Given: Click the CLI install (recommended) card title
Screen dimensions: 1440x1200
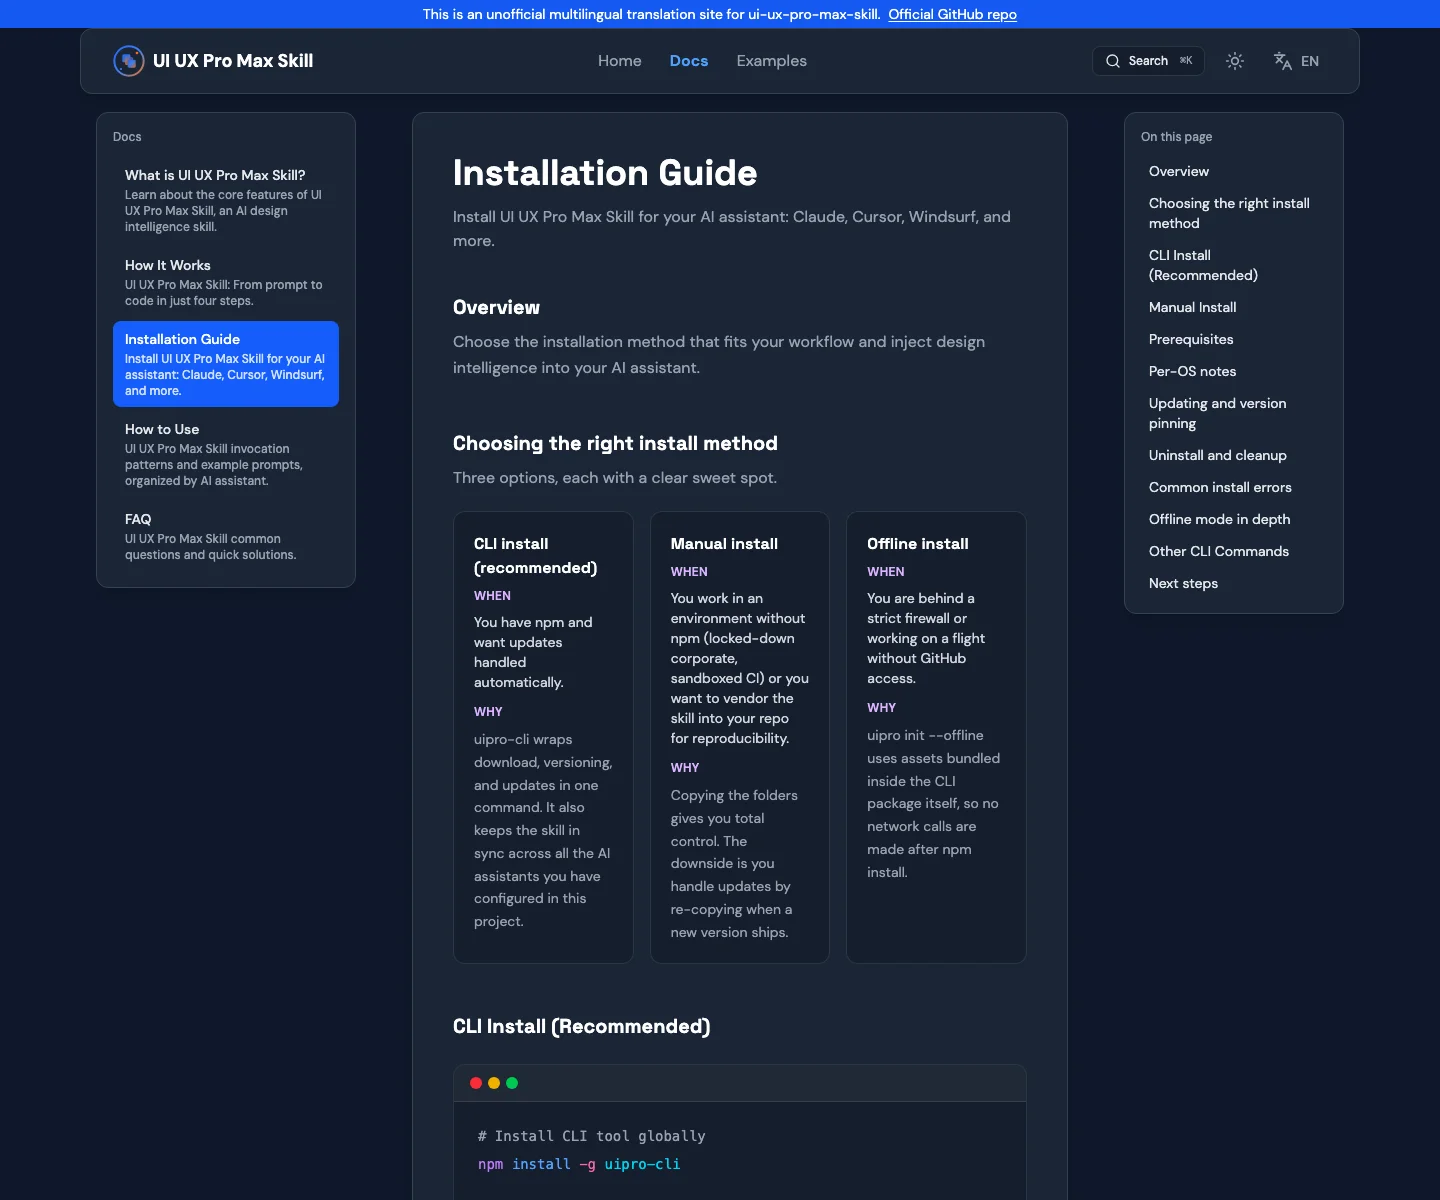Looking at the screenshot, I should tap(535, 556).
